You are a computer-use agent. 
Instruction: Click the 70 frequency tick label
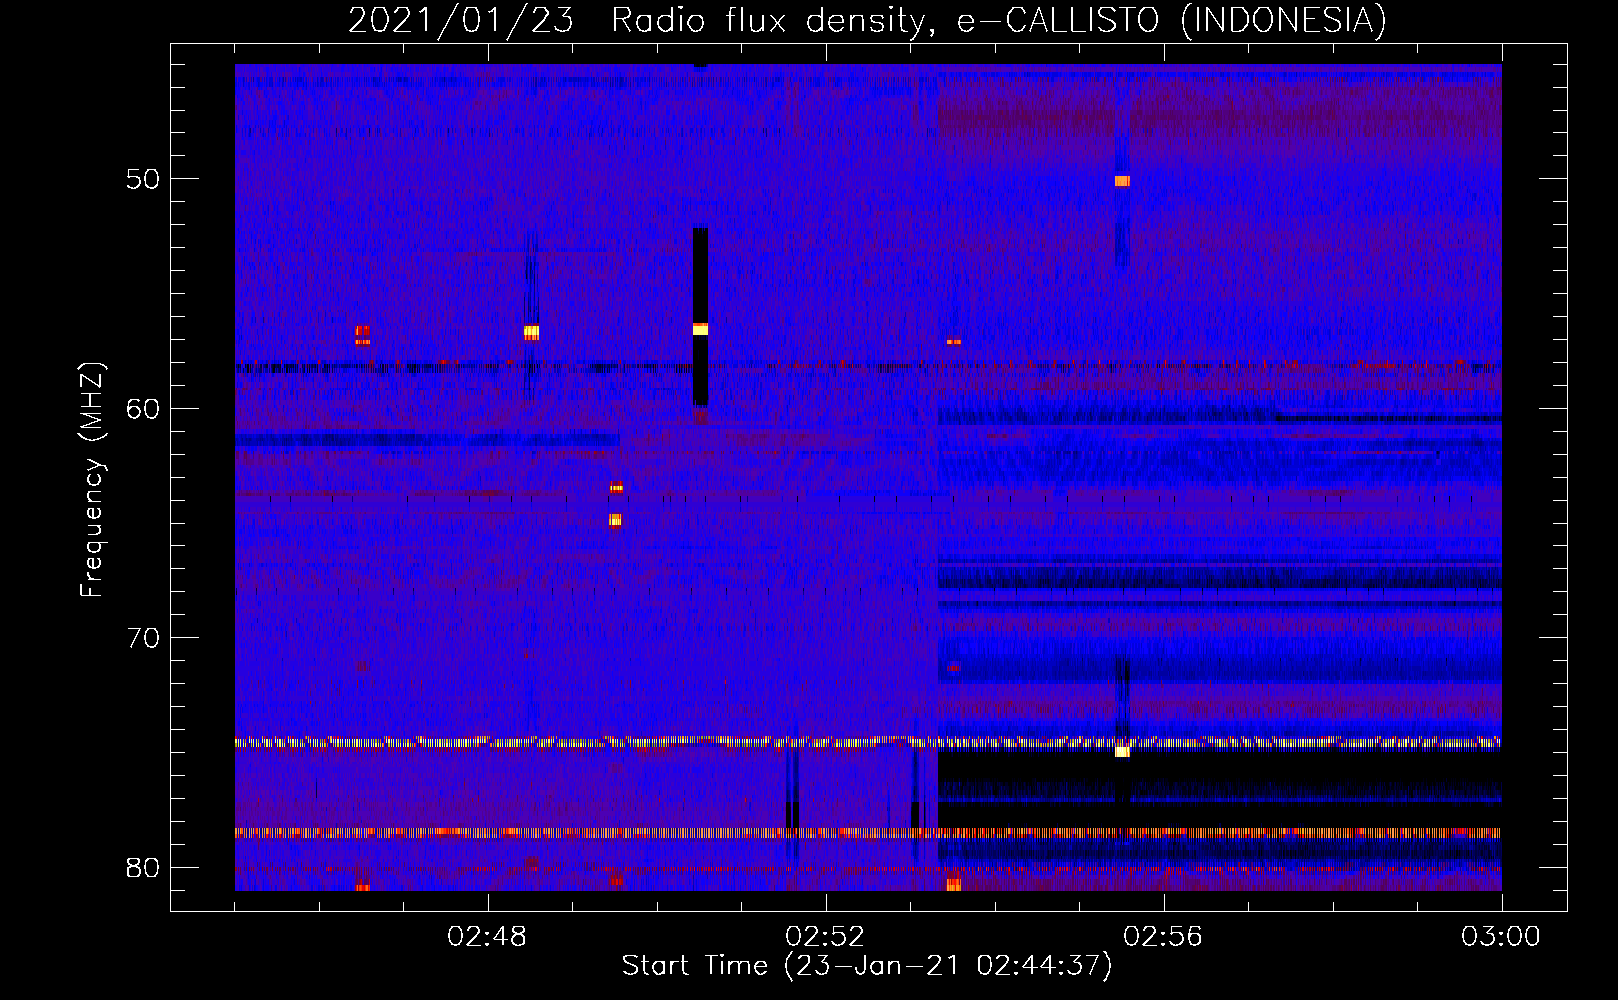coord(143,638)
